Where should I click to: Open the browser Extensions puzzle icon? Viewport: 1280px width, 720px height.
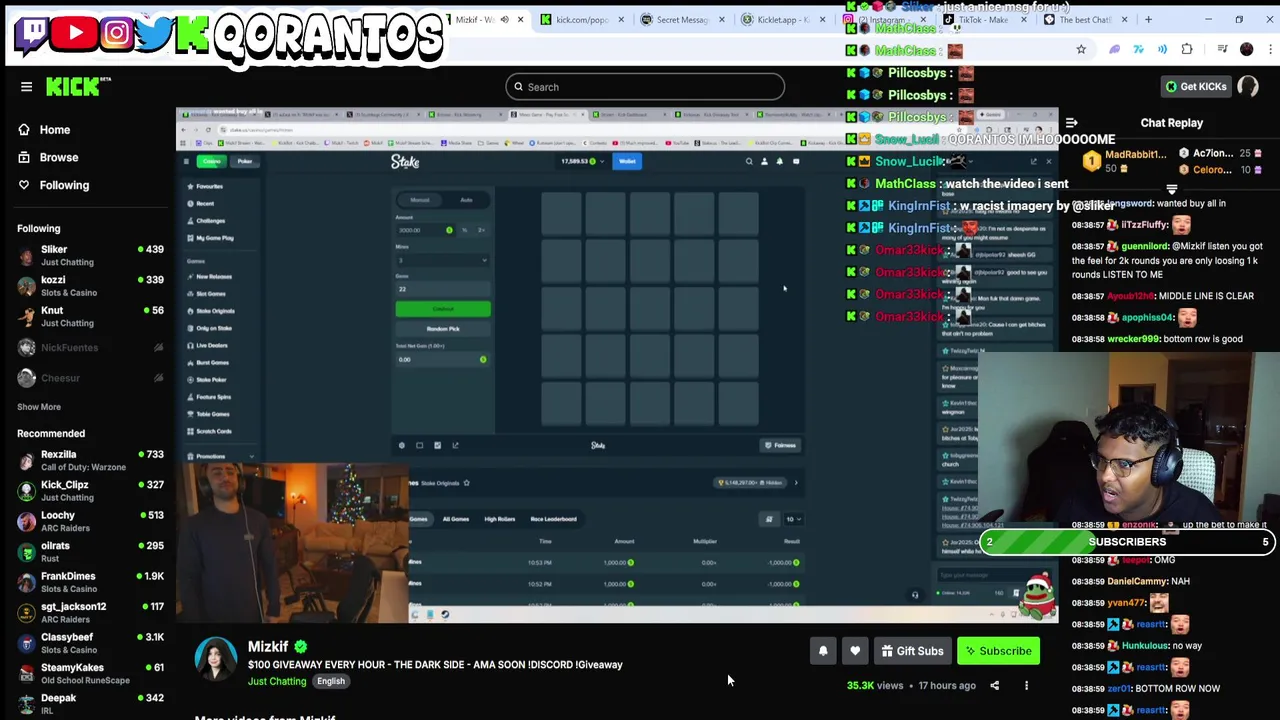pos(1187,49)
